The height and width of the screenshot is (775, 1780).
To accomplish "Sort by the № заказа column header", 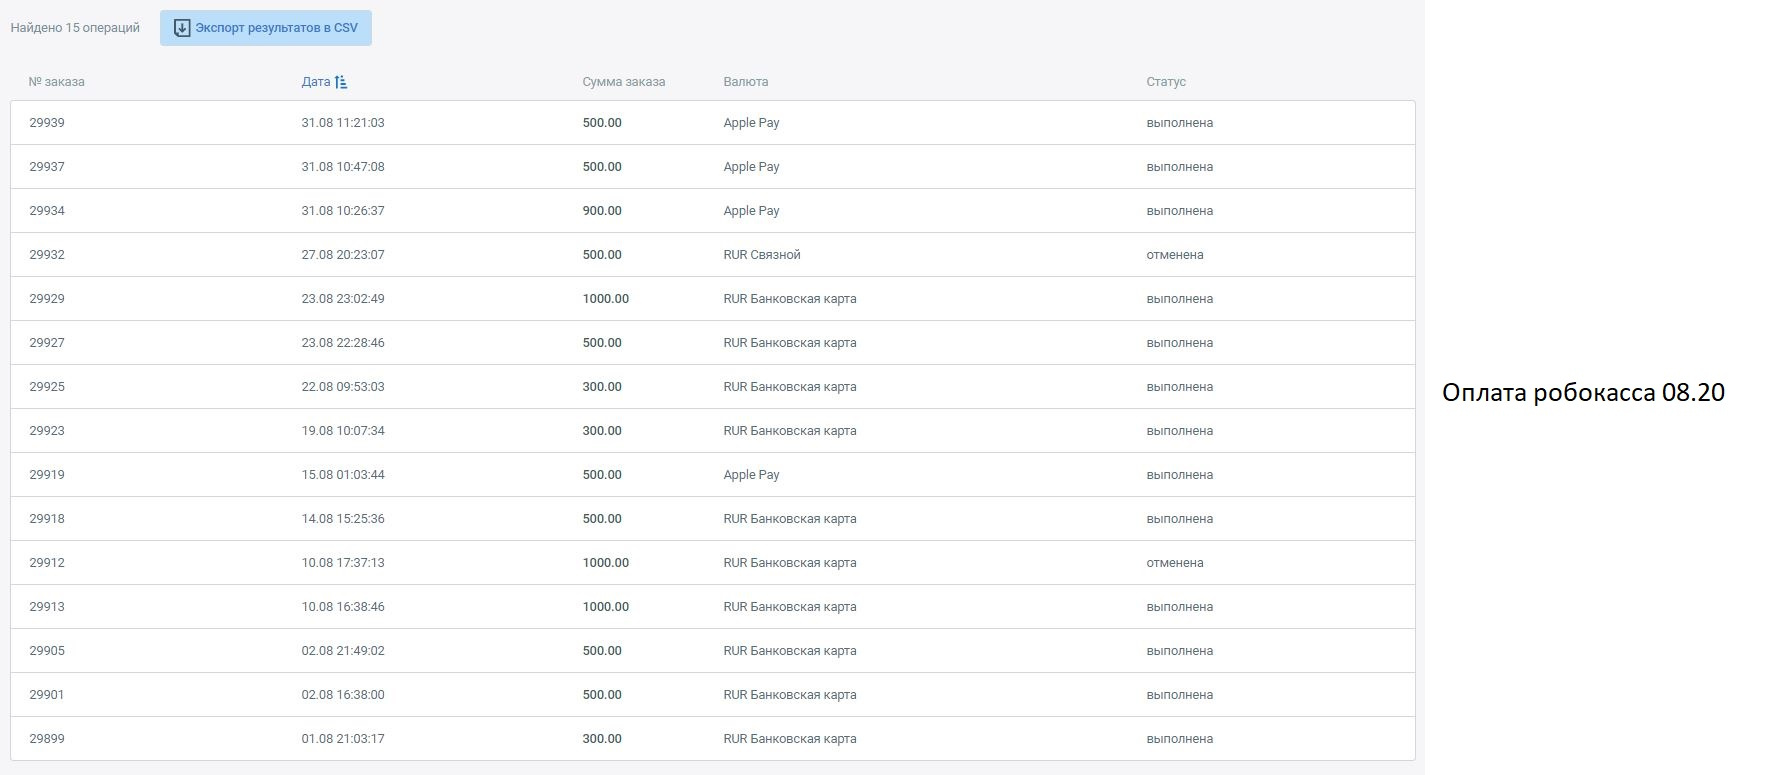I will pos(57,82).
